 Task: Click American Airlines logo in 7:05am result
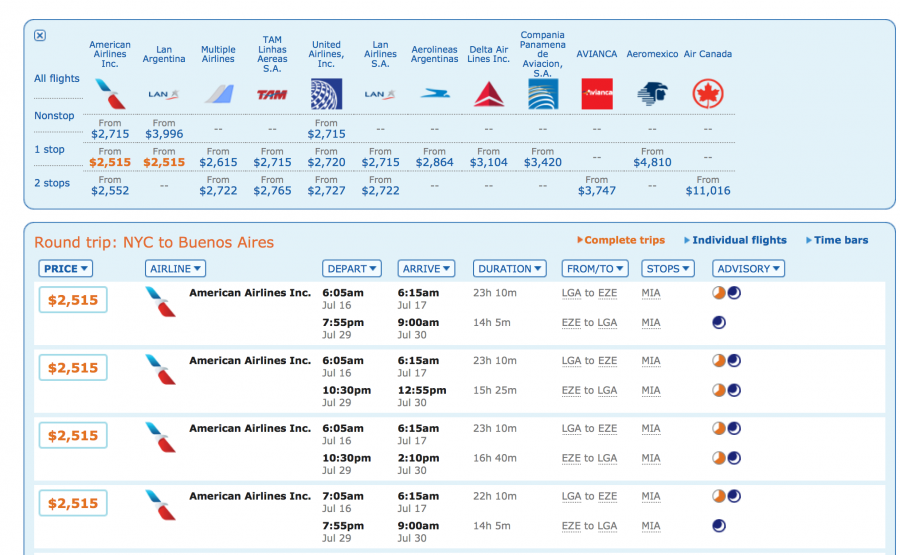pos(161,504)
